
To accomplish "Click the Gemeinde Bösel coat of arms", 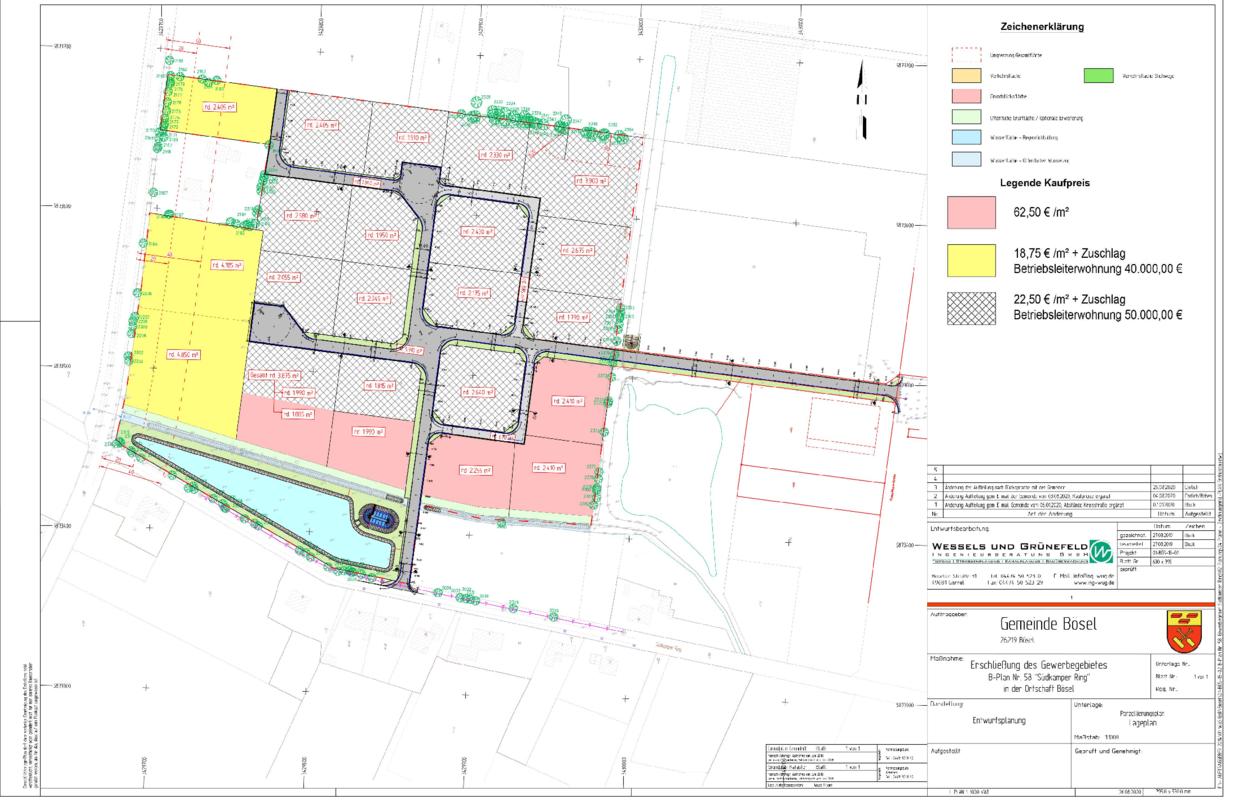I will coord(1182,632).
